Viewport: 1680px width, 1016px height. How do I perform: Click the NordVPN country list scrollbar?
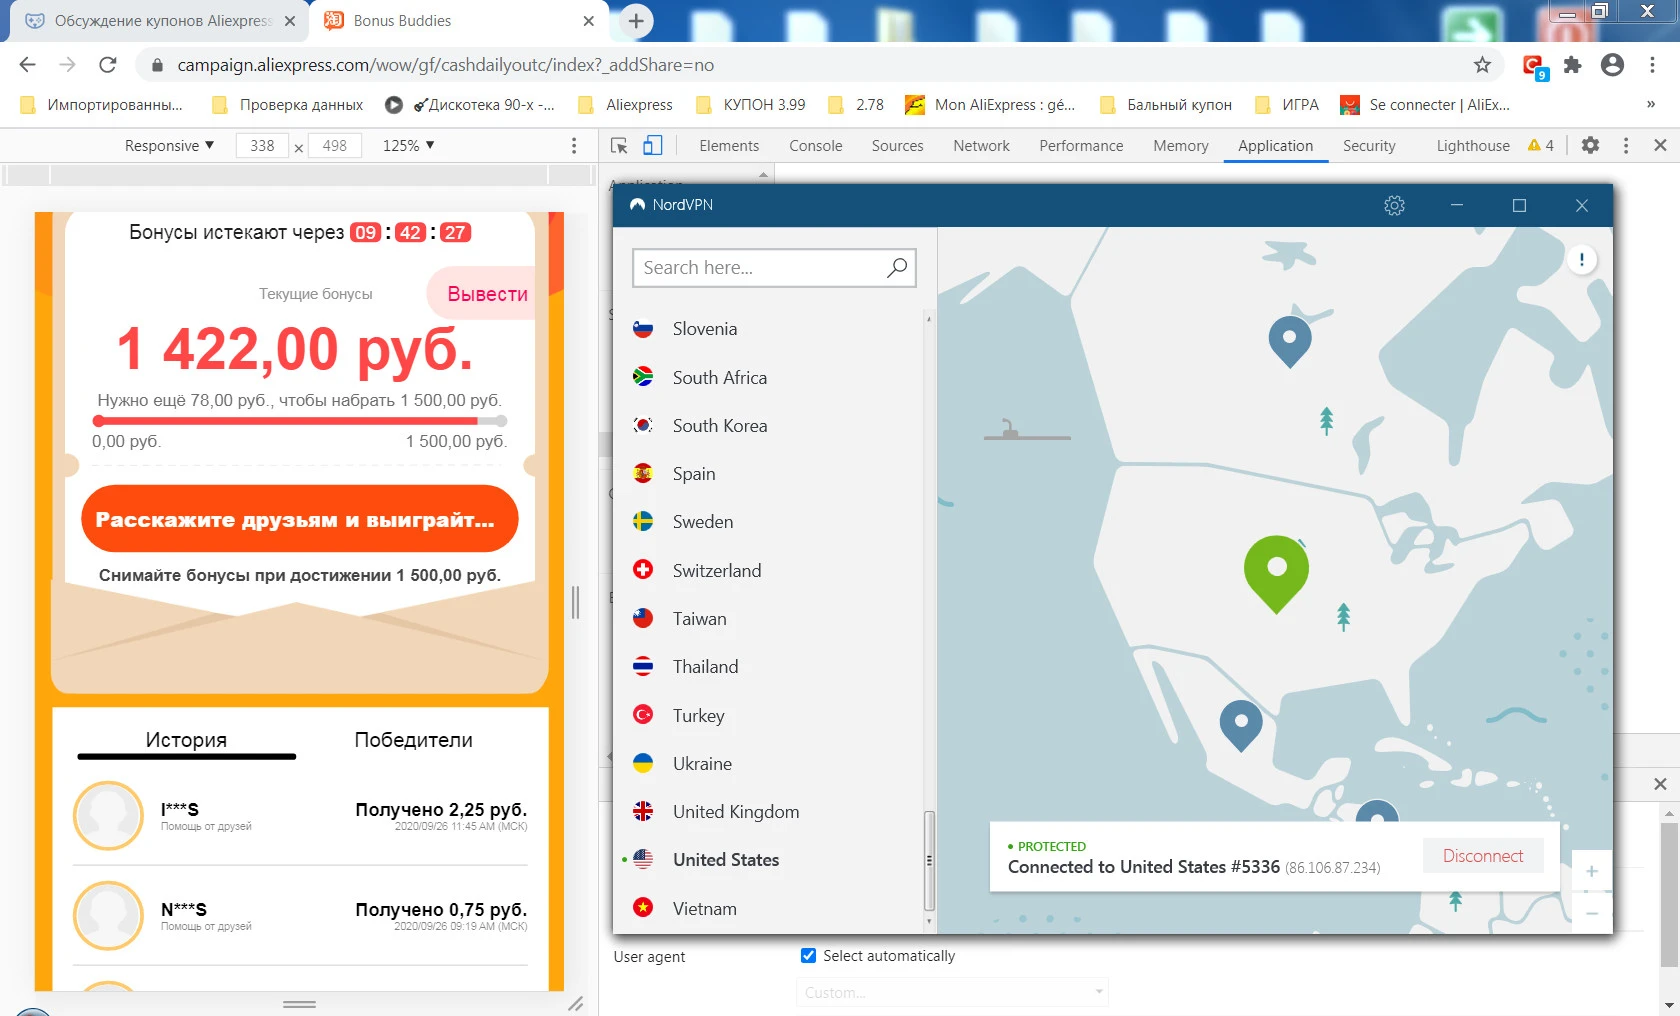click(x=929, y=860)
